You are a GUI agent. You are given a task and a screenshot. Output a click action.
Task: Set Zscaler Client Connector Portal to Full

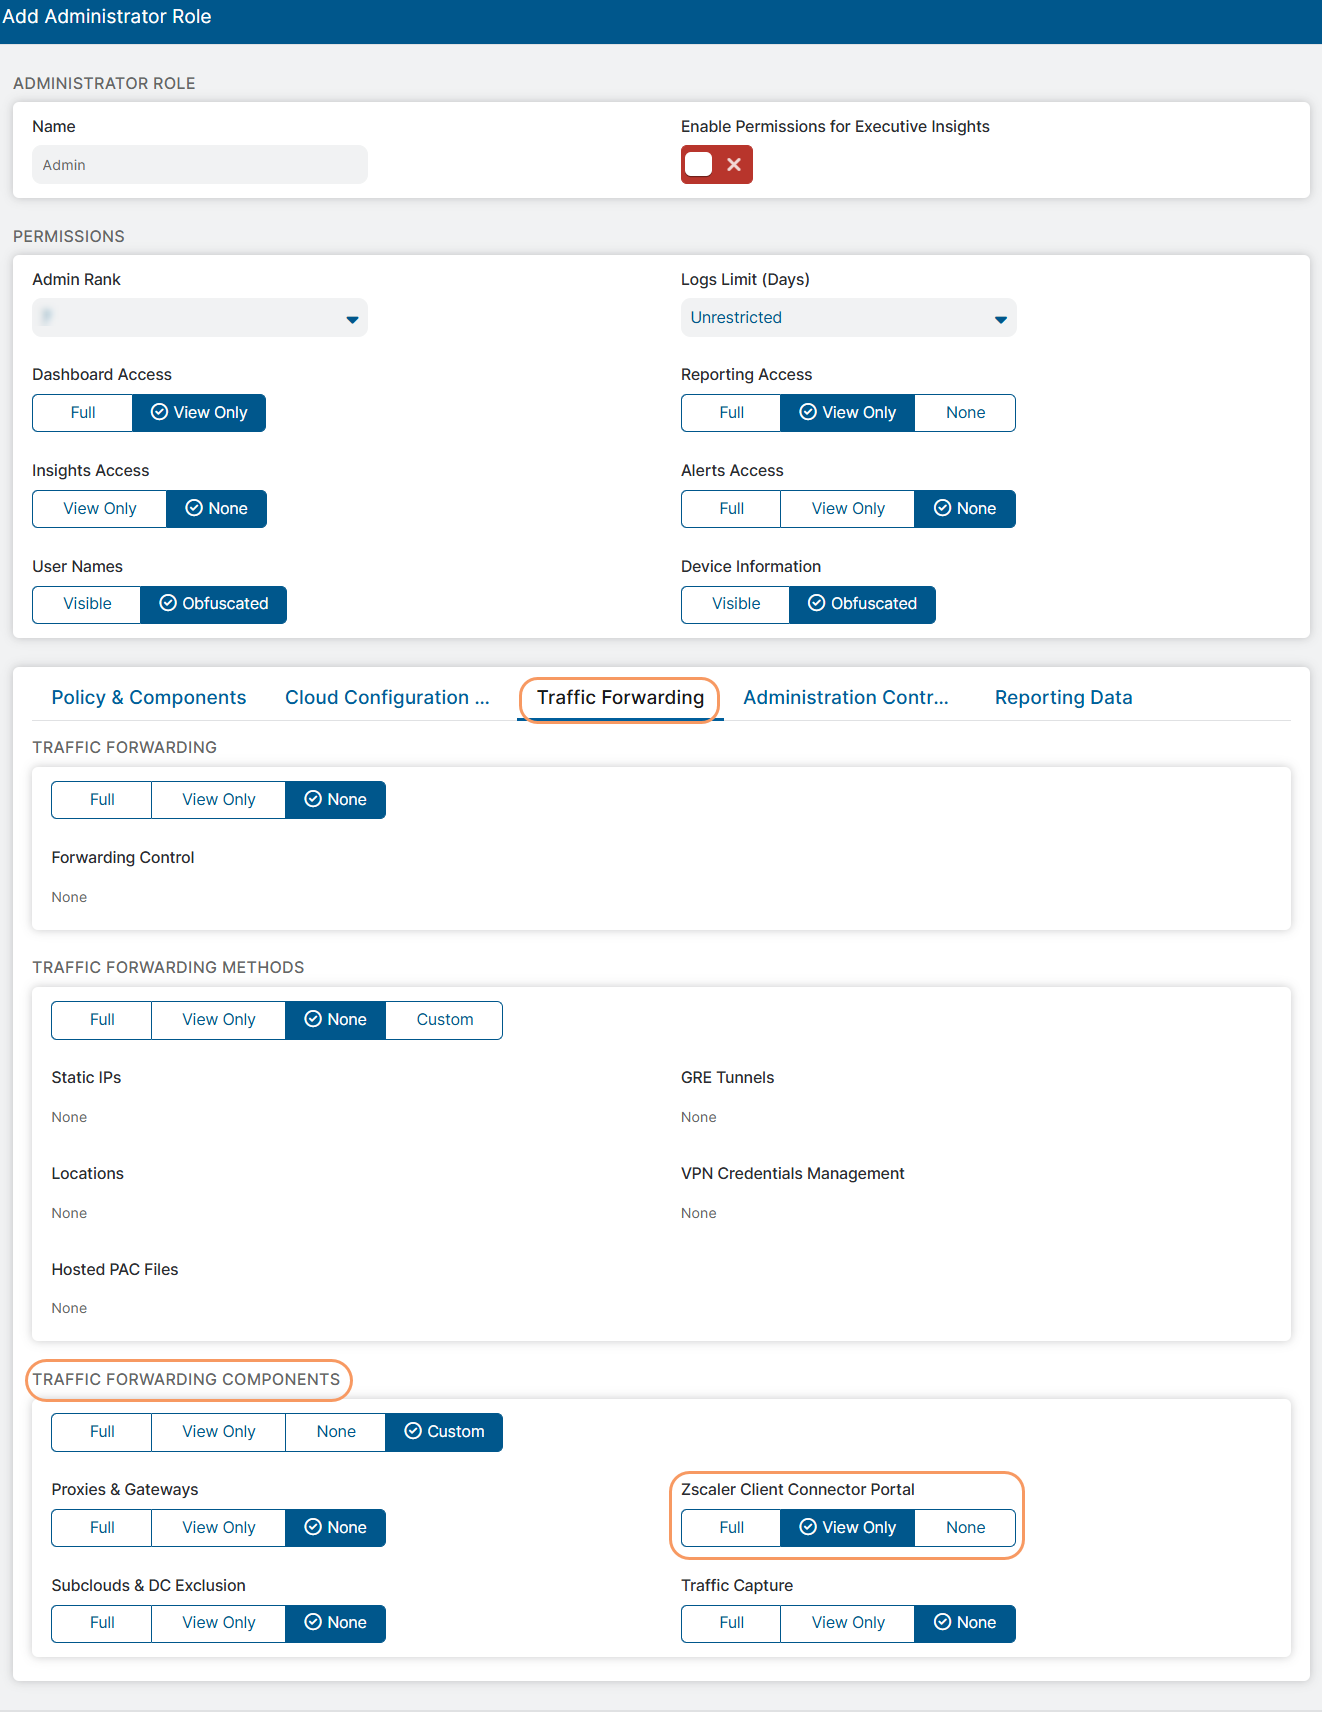pos(731,1528)
